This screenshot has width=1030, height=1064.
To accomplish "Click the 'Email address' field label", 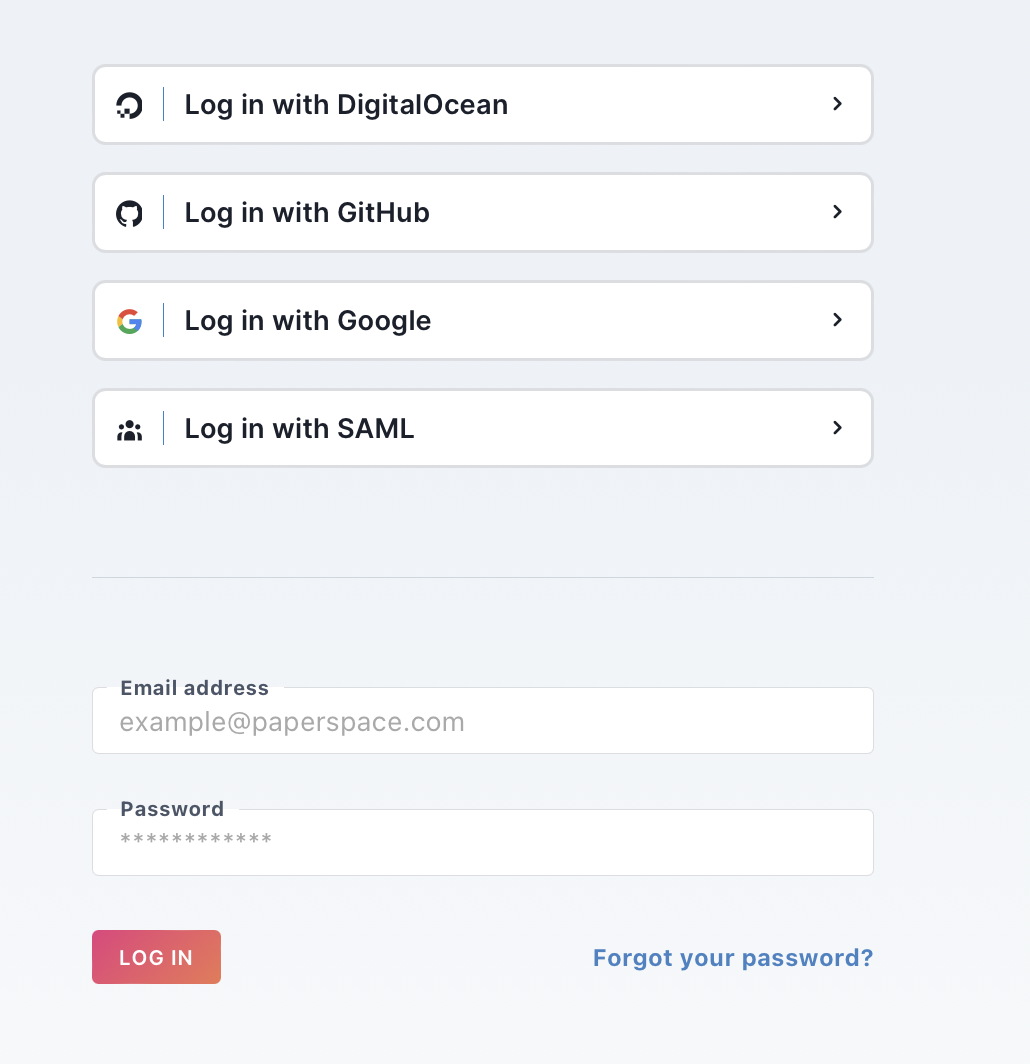I will 194,688.
